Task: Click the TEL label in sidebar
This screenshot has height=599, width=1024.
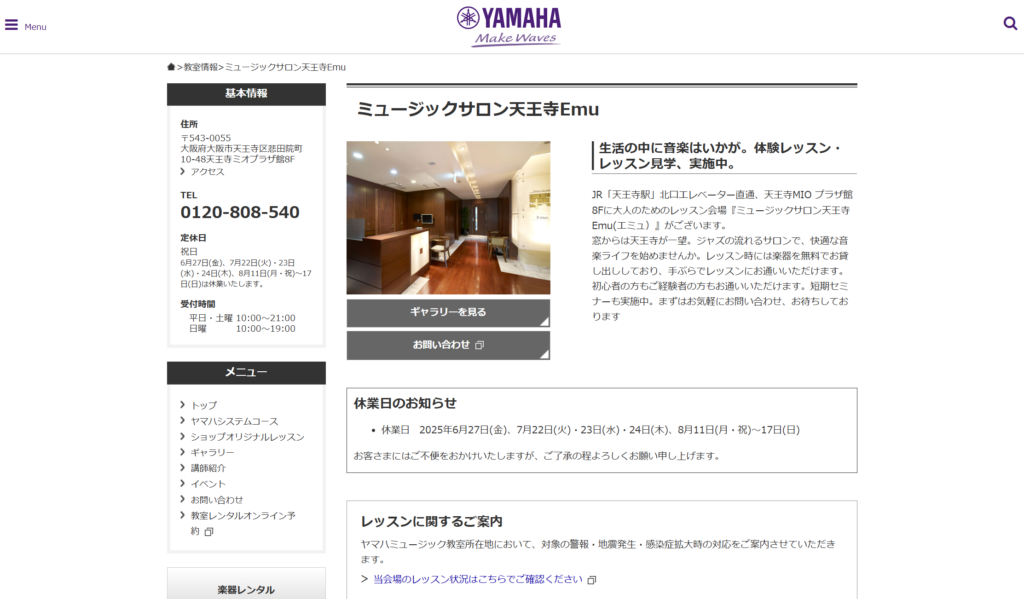Action: pyautogui.click(x=188, y=195)
